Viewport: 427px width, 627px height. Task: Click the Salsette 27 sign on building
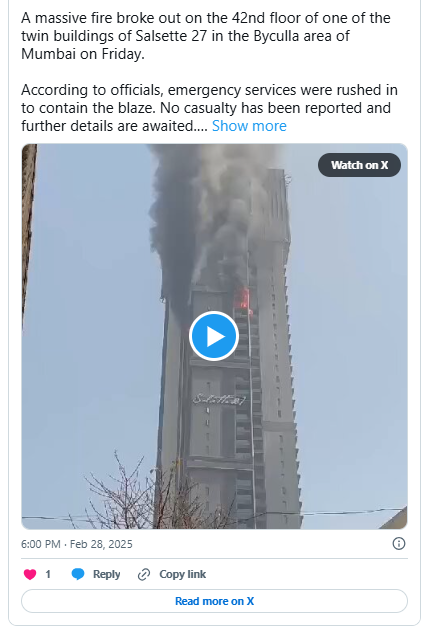coord(219,399)
